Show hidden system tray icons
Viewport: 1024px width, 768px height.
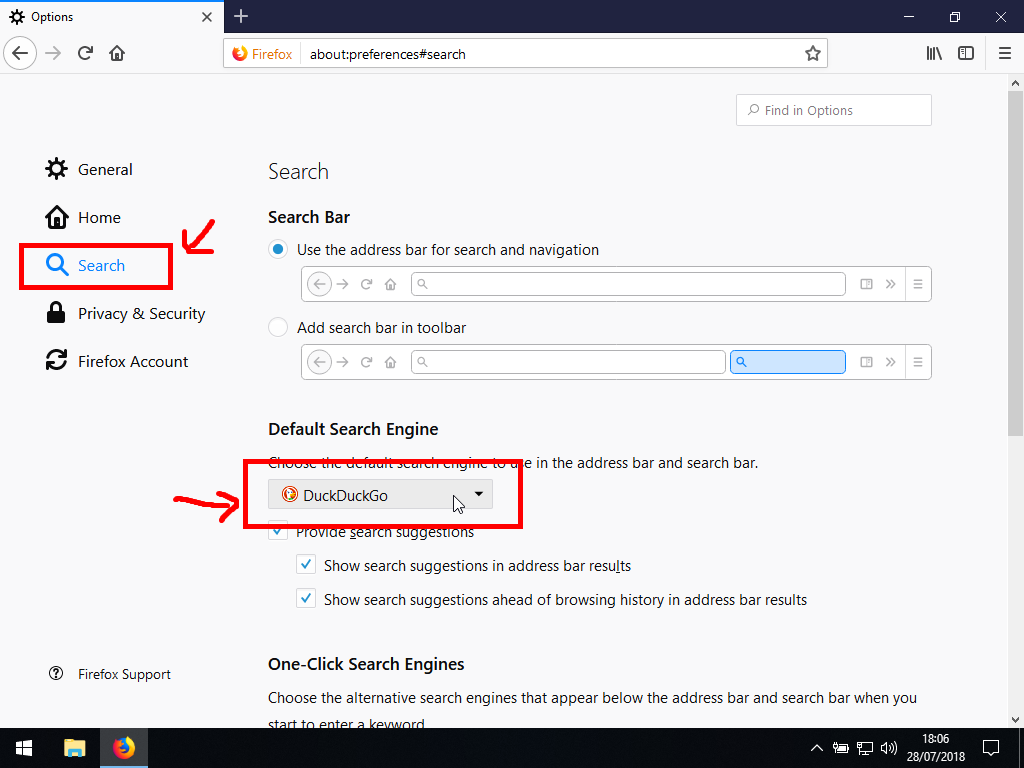(816, 748)
